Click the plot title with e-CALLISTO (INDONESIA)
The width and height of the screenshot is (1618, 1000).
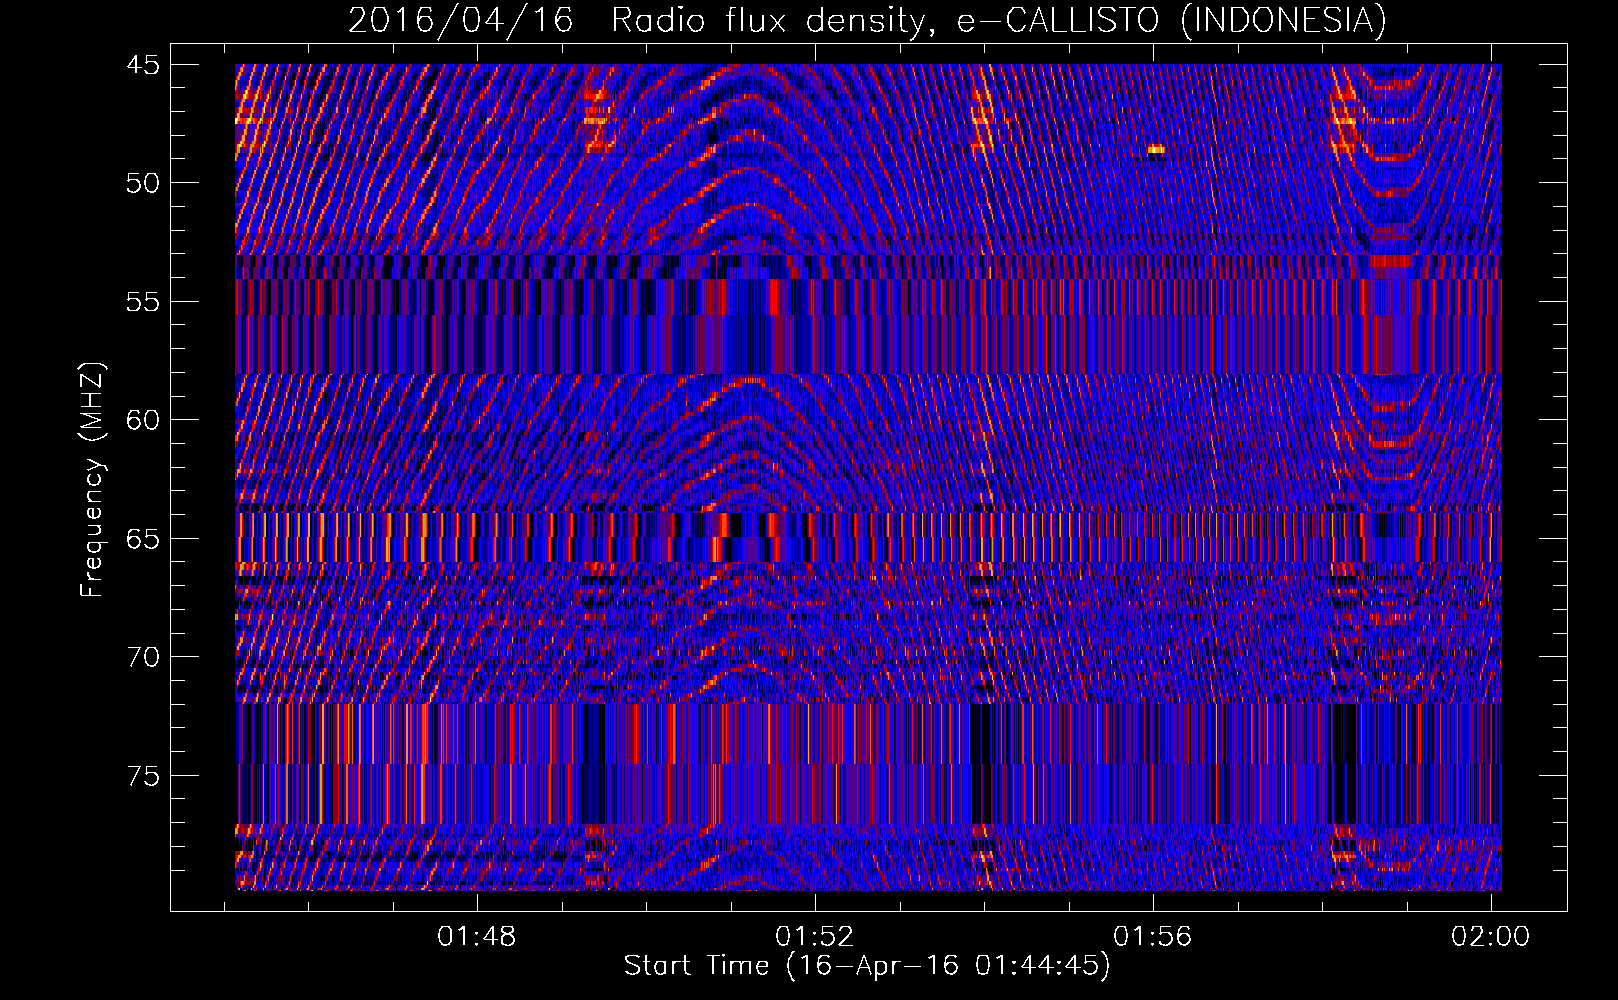(x=867, y=20)
